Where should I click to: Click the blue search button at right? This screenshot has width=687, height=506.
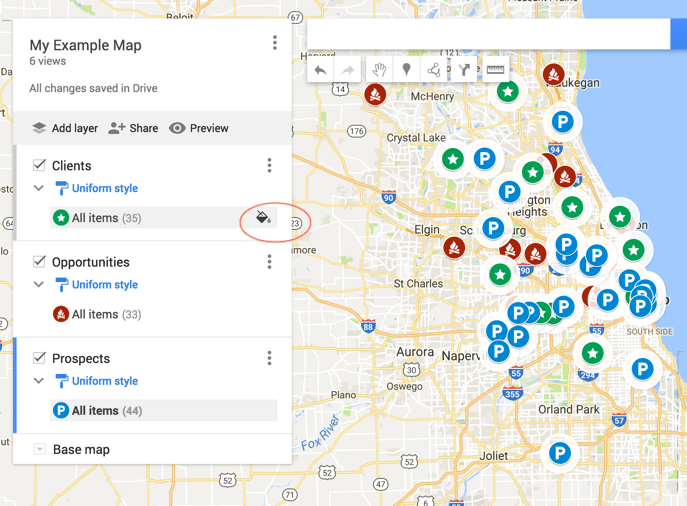coord(679,34)
